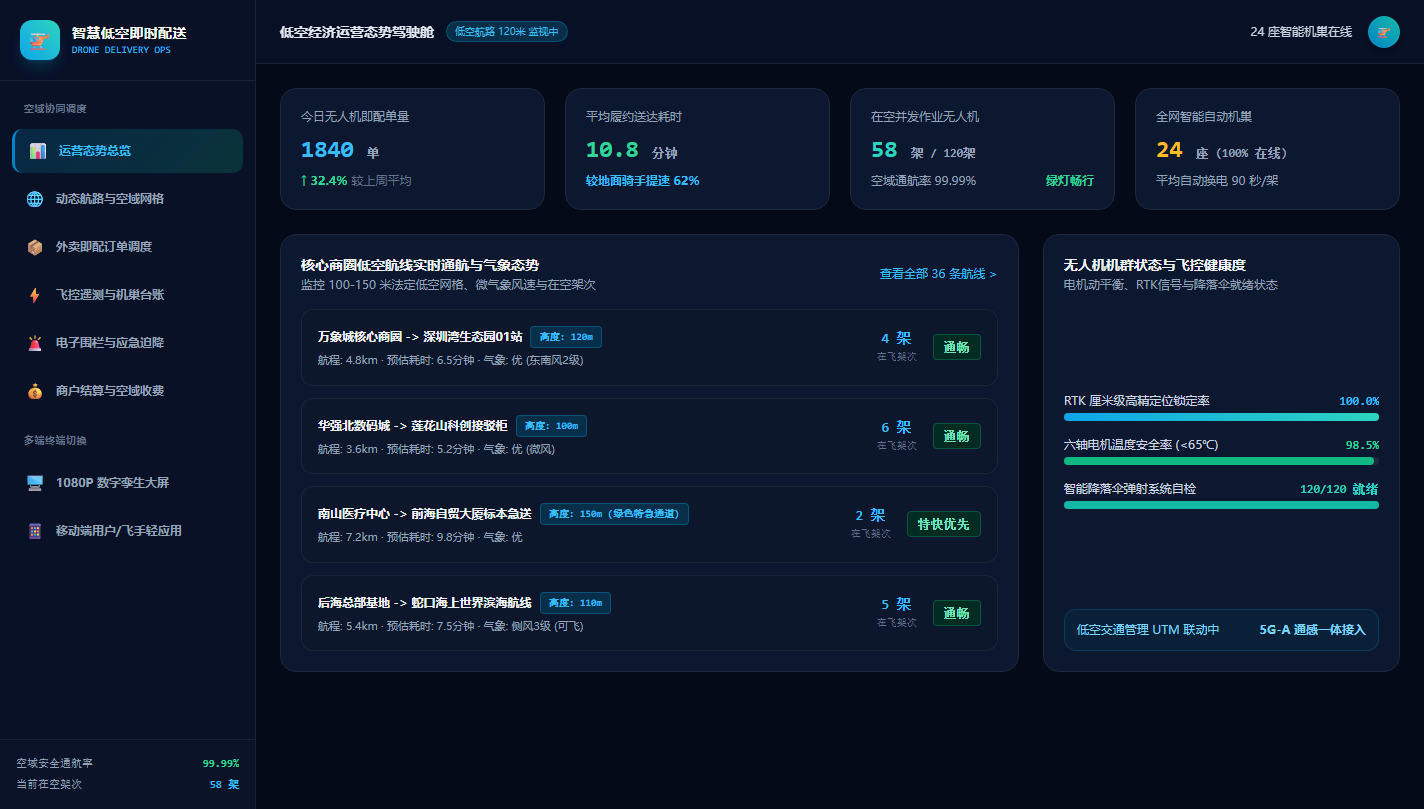Click the 特快优先 status button
This screenshot has width=1424, height=809.
(x=944, y=524)
